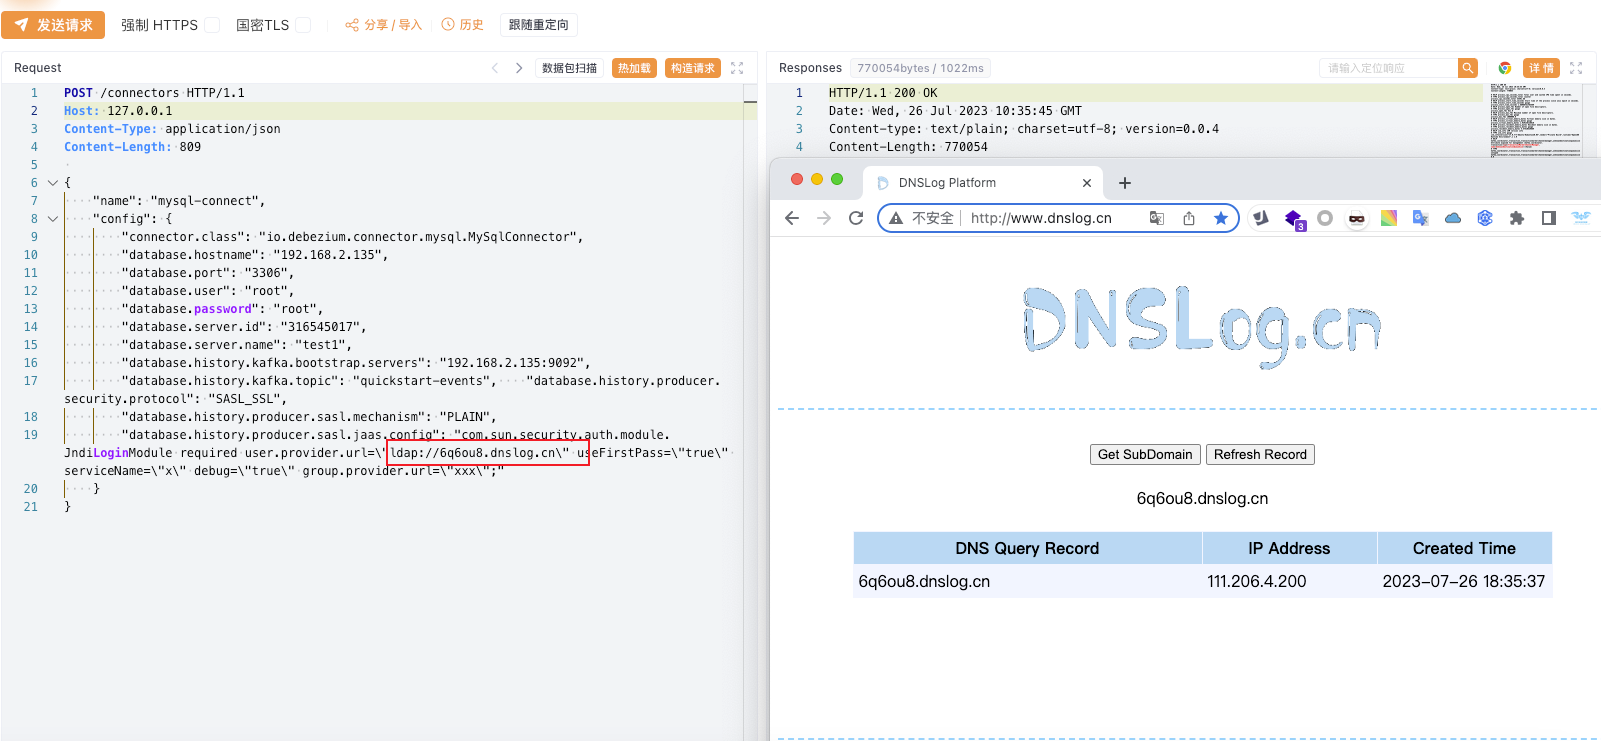Image resolution: width=1601 pixels, height=741 pixels.
Task: Click the purple extension with badge 3
Action: tap(1294, 219)
